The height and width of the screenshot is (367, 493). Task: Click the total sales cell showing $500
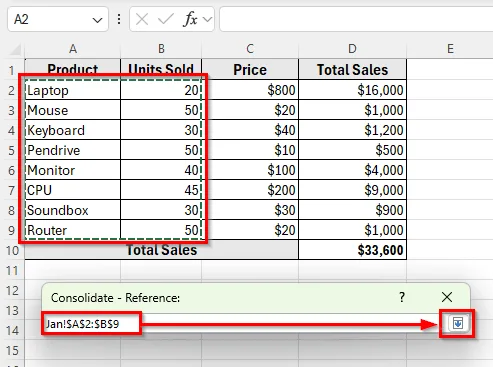click(352, 150)
